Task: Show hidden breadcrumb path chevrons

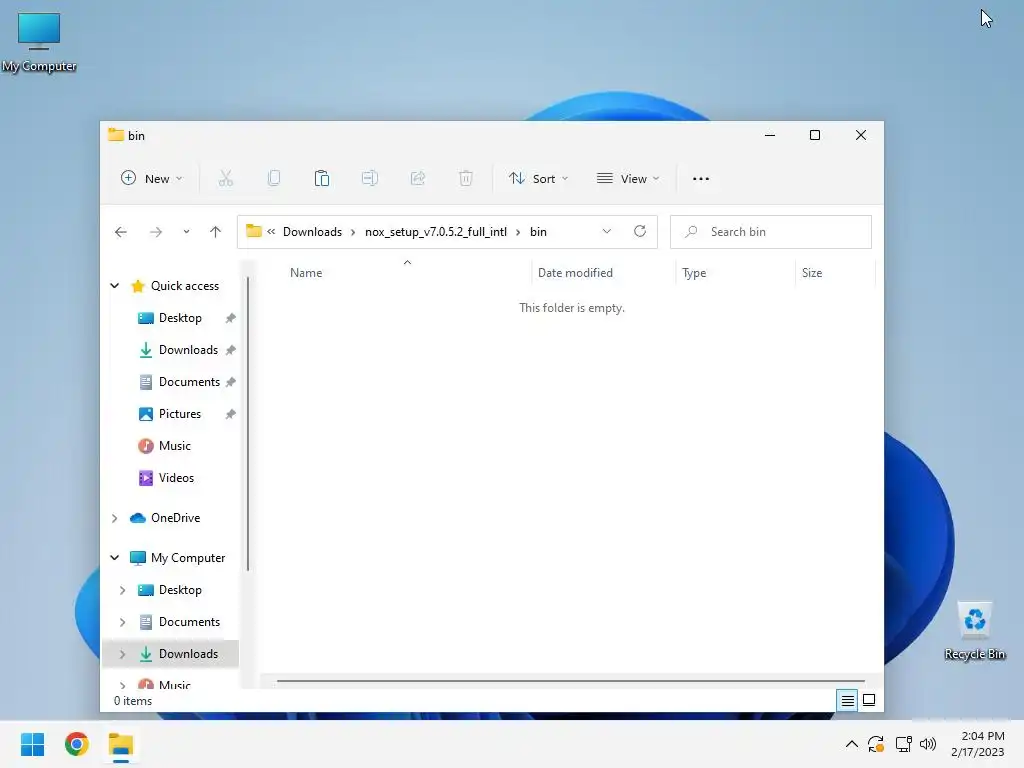Action: click(x=271, y=231)
